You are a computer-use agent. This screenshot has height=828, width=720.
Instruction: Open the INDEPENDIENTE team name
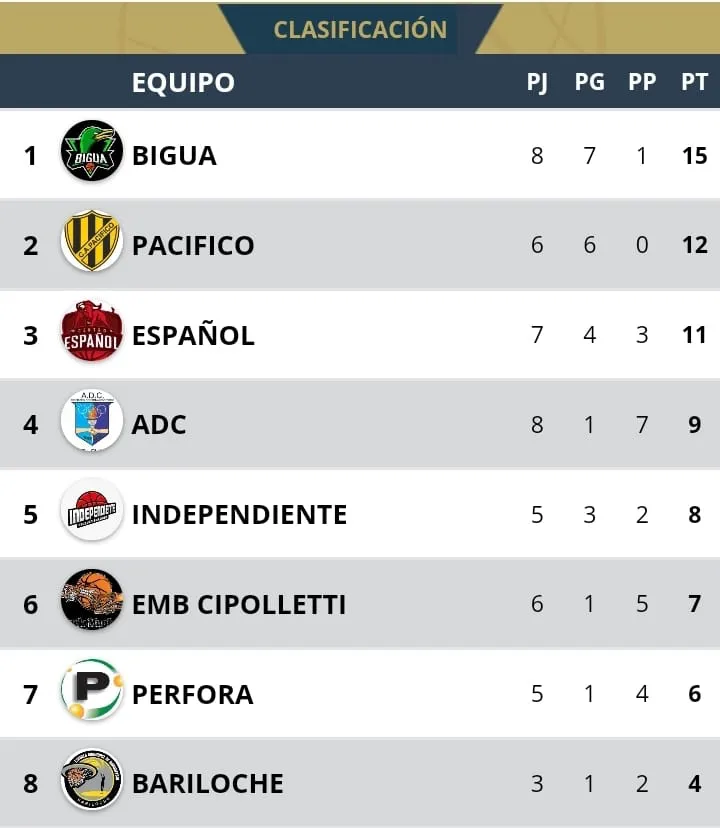point(239,515)
